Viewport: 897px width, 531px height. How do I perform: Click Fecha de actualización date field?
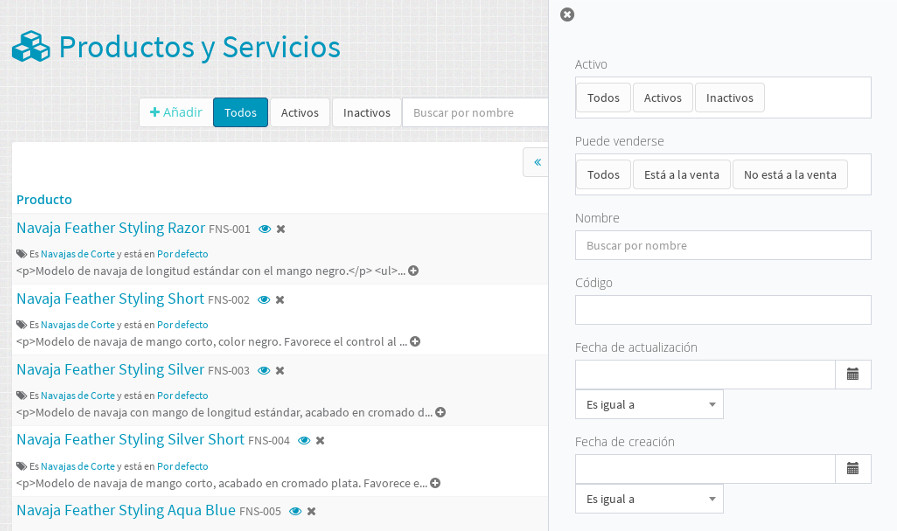(x=705, y=374)
